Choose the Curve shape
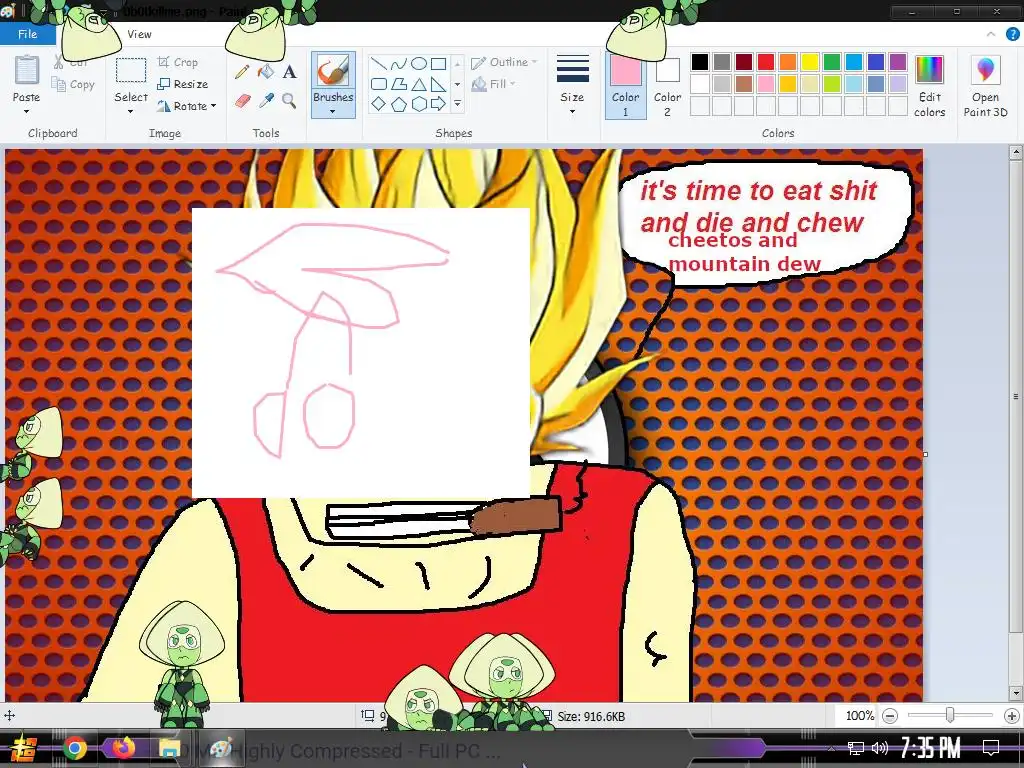 [x=399, y=63]
